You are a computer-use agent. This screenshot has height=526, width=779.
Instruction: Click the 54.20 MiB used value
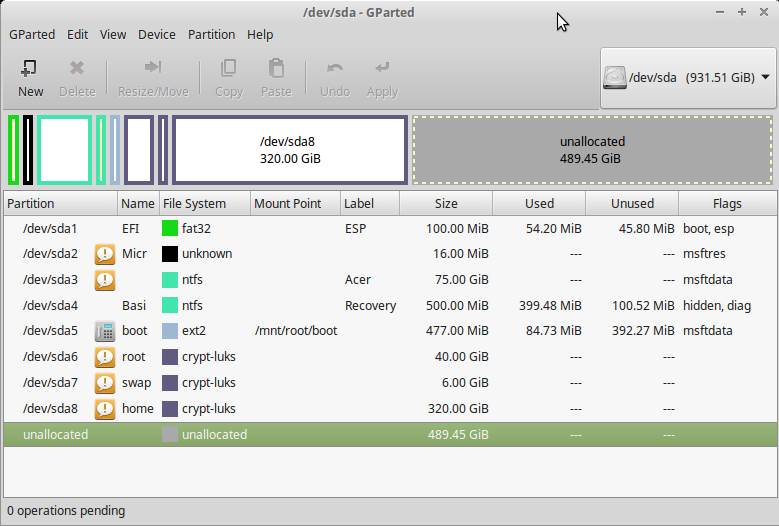point(553,228)
